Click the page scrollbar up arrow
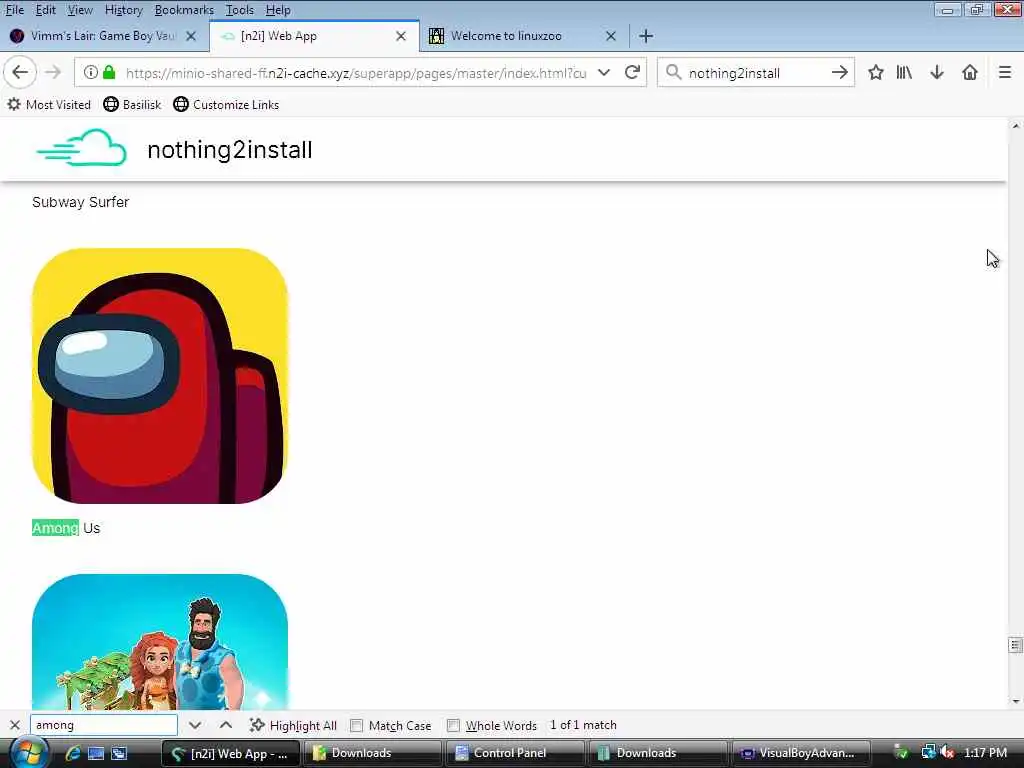The width and height of the screenshot is (1024, 768). coord(1016,125)
